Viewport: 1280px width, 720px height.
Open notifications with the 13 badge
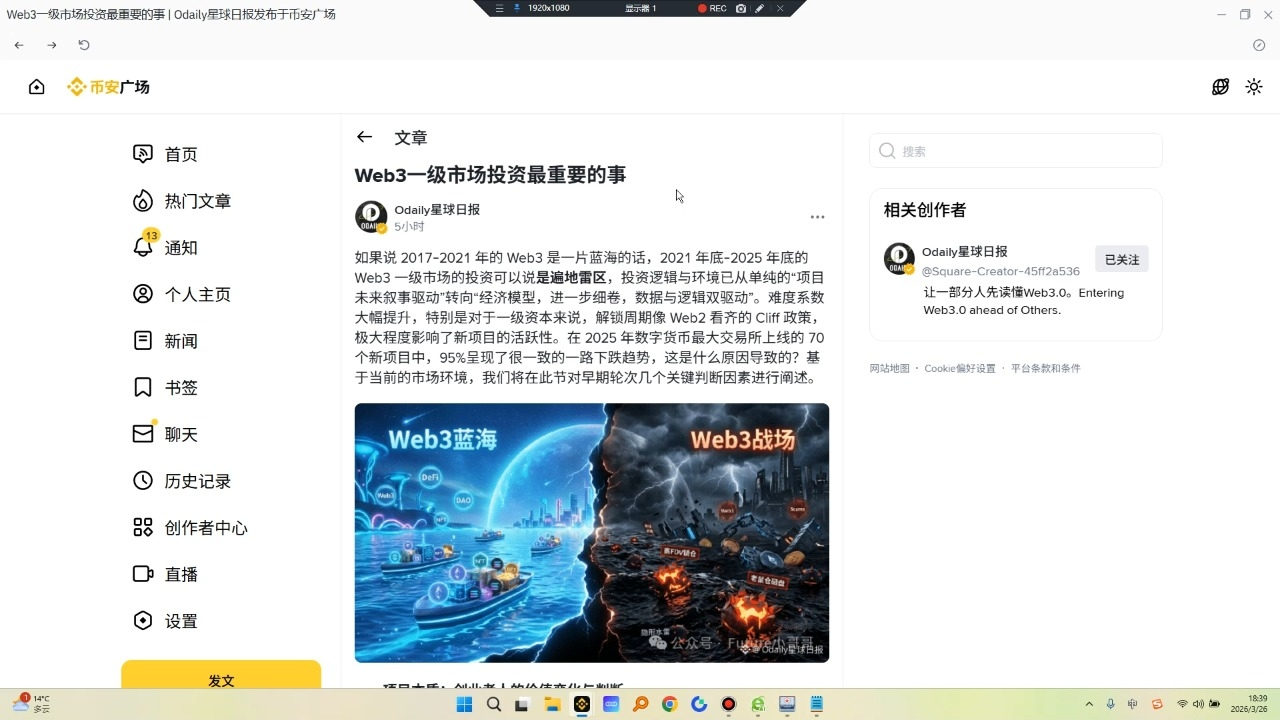pyautogui.click(x=181, y=247)
